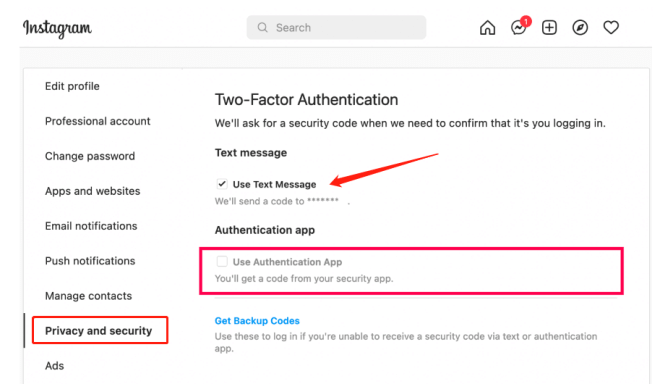Click the red notification badge on Messenger
660x384 pixels.
point(526,21)
